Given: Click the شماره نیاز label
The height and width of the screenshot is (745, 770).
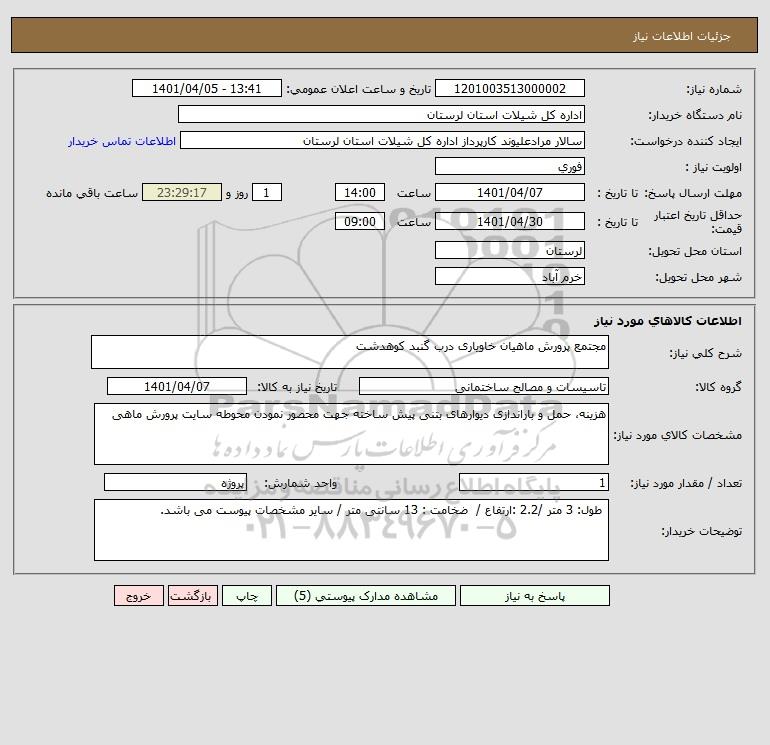Looking at the screenshot, I should [714, 89].
